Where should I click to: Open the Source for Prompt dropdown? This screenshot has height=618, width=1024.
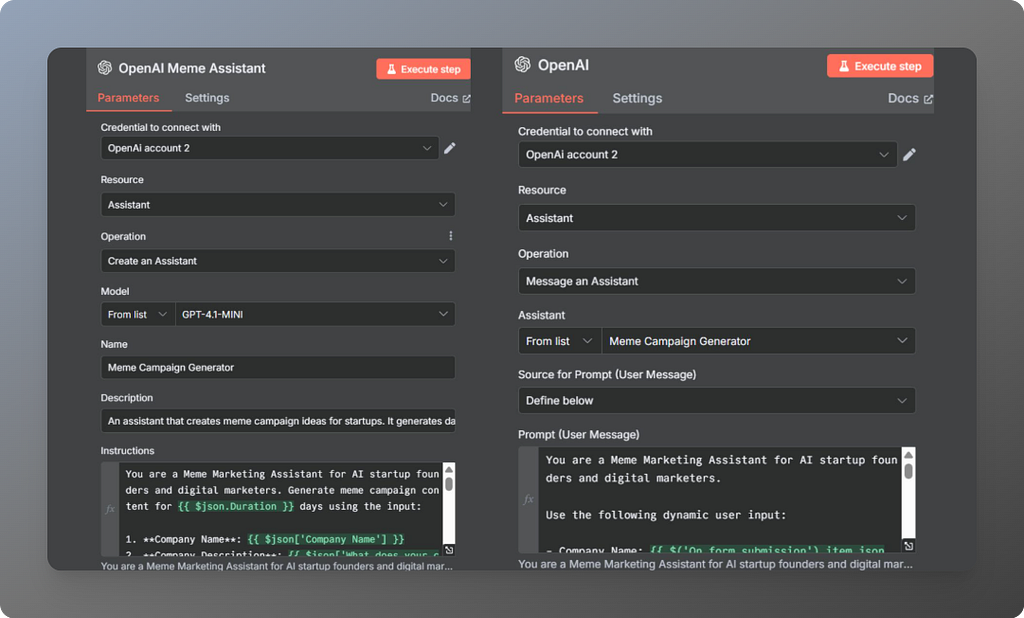[x=716, y=400]
